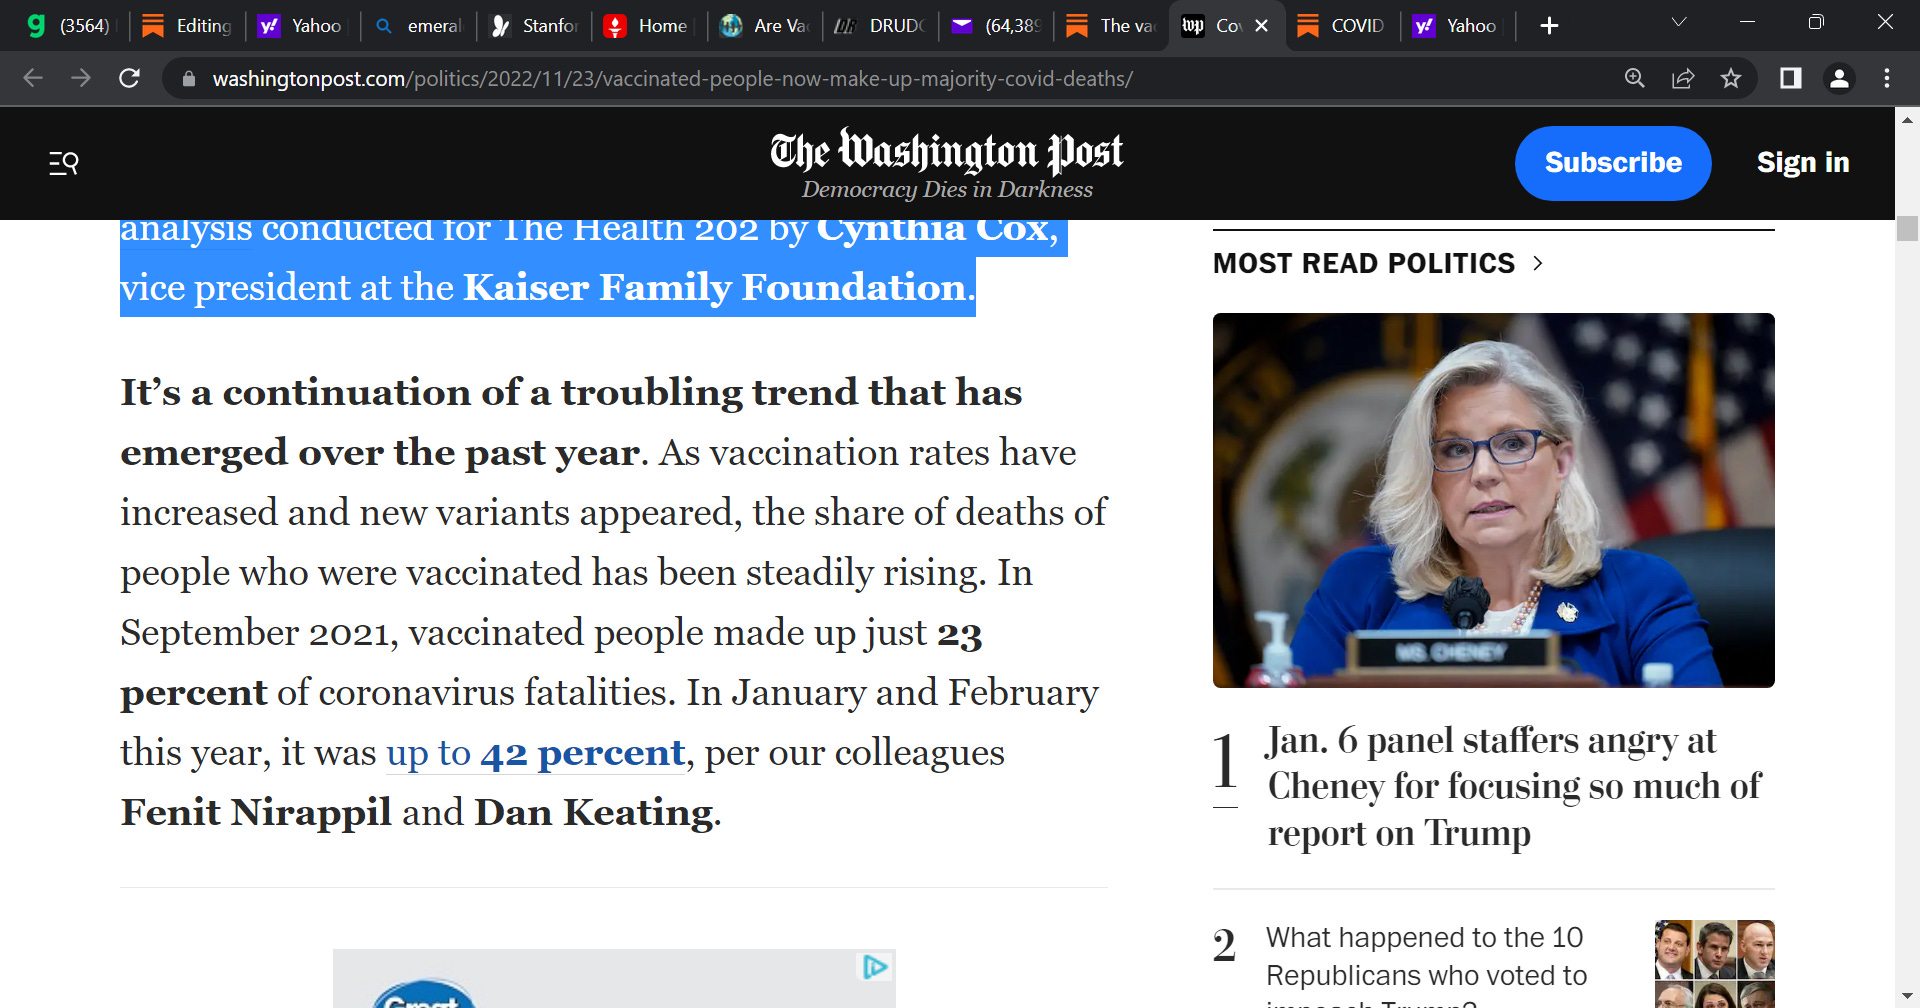1920x1008 pixels.
Task: Click the ad choices icon on advertisement
Action: (x=875, y=966)
